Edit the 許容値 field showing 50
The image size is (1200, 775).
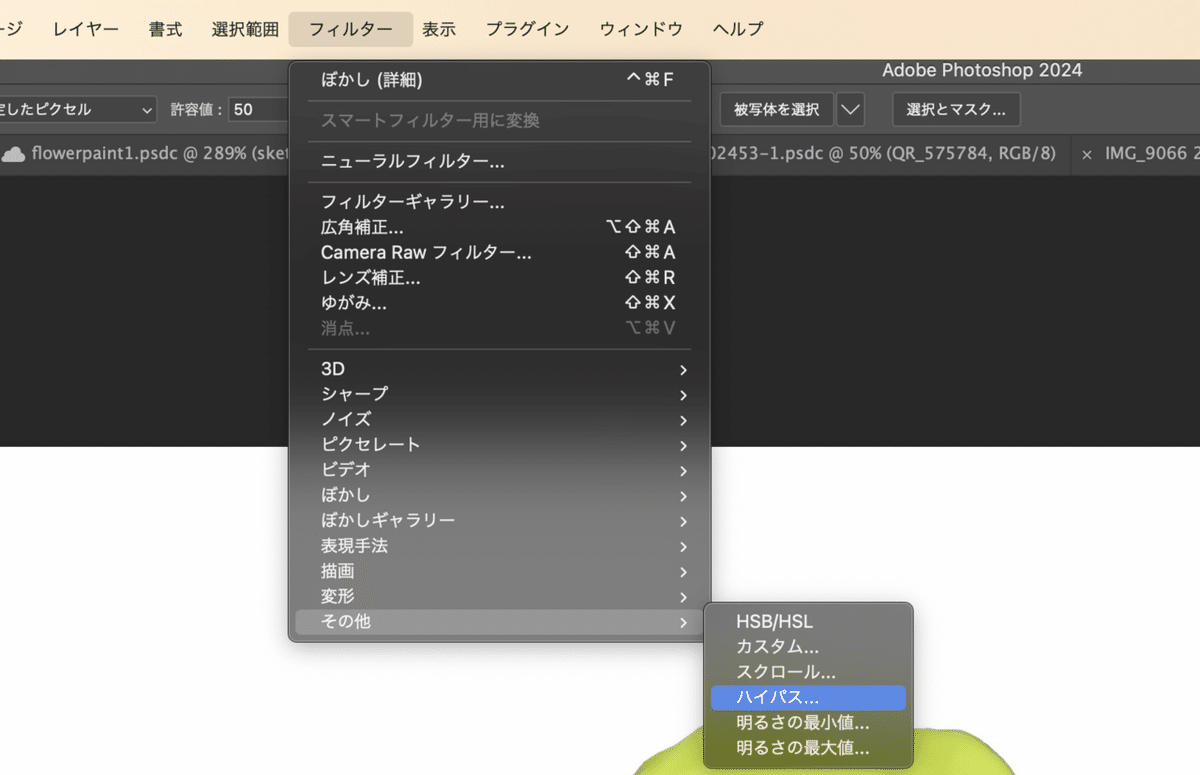[258, 109]
